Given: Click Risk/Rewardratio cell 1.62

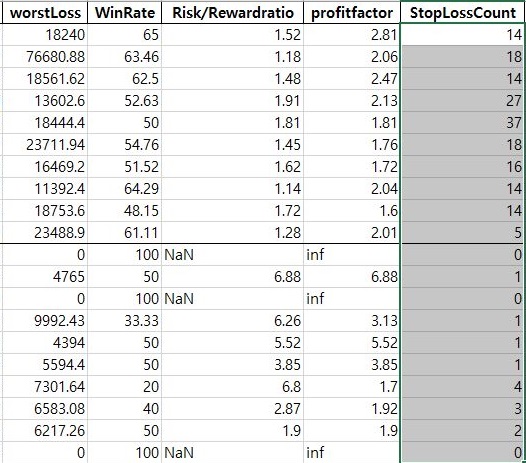Looking at the screenshot, I should (232, 166).
